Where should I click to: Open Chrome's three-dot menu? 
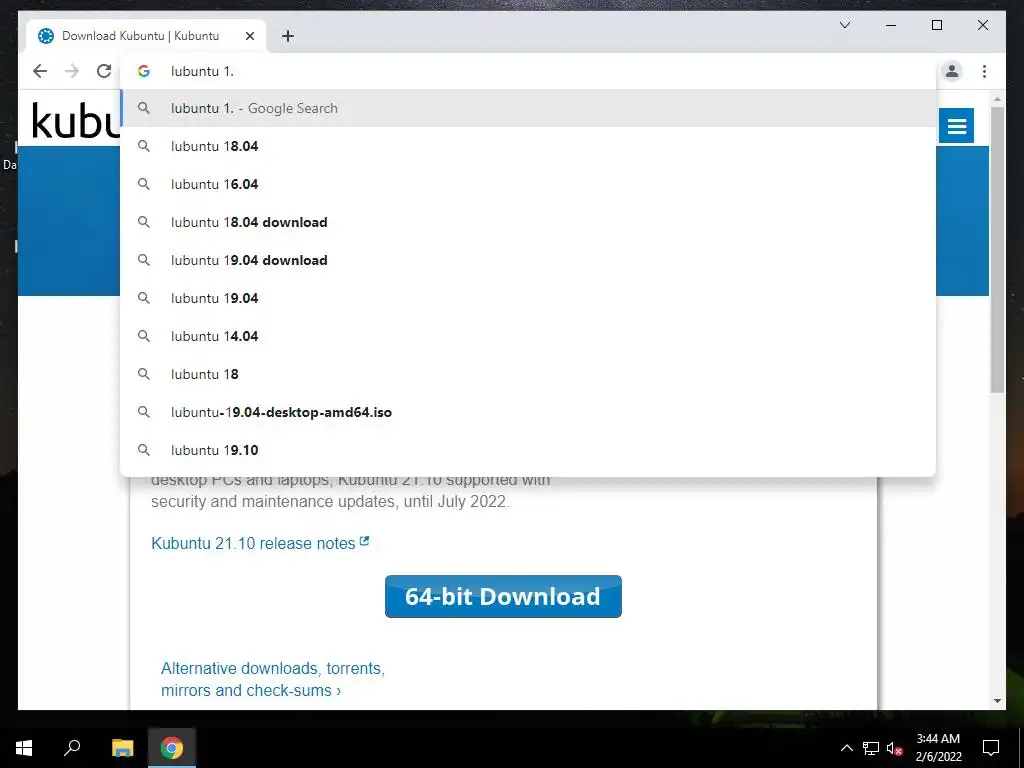tap(984, 71)
